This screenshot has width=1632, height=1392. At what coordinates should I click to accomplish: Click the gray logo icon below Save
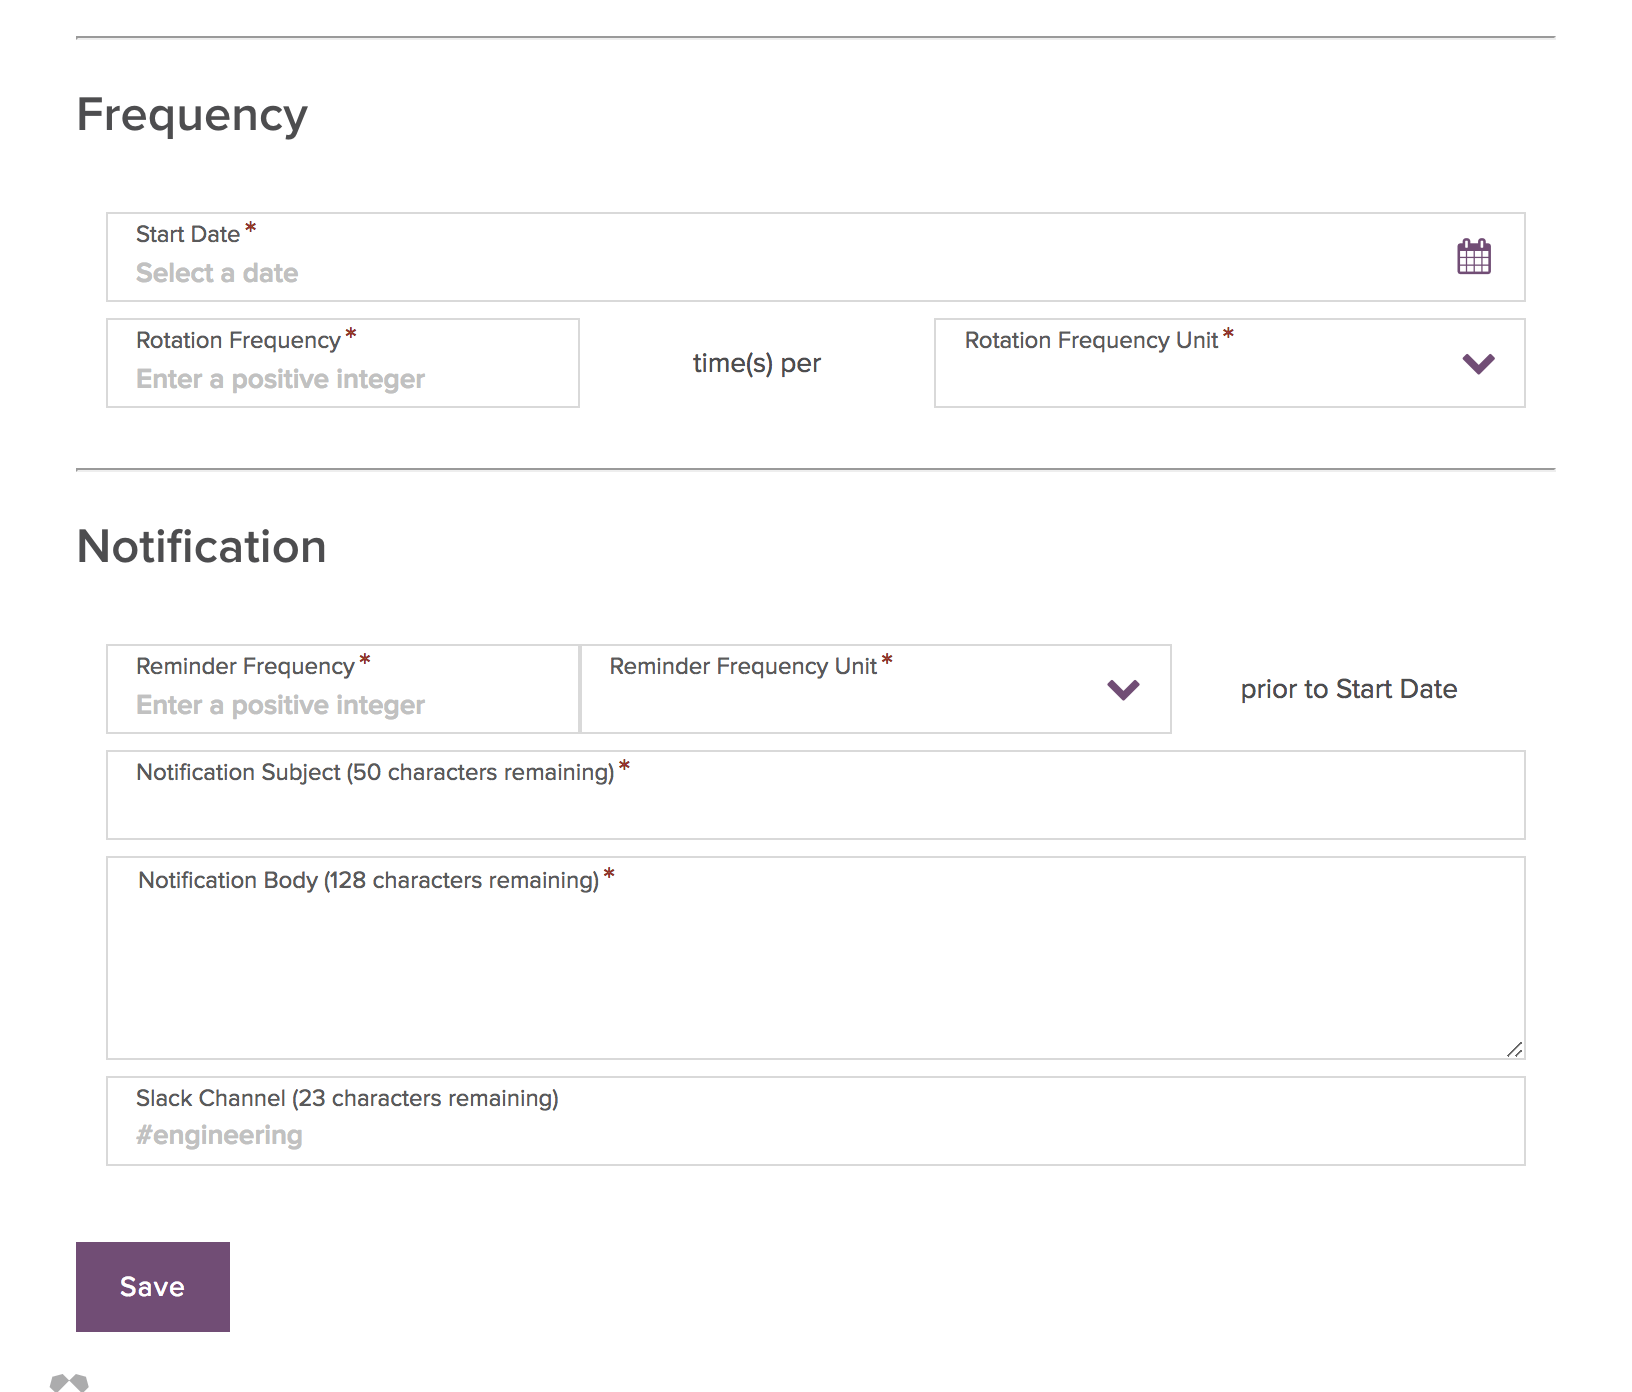pyautogui.click(x=69, y=1382)
